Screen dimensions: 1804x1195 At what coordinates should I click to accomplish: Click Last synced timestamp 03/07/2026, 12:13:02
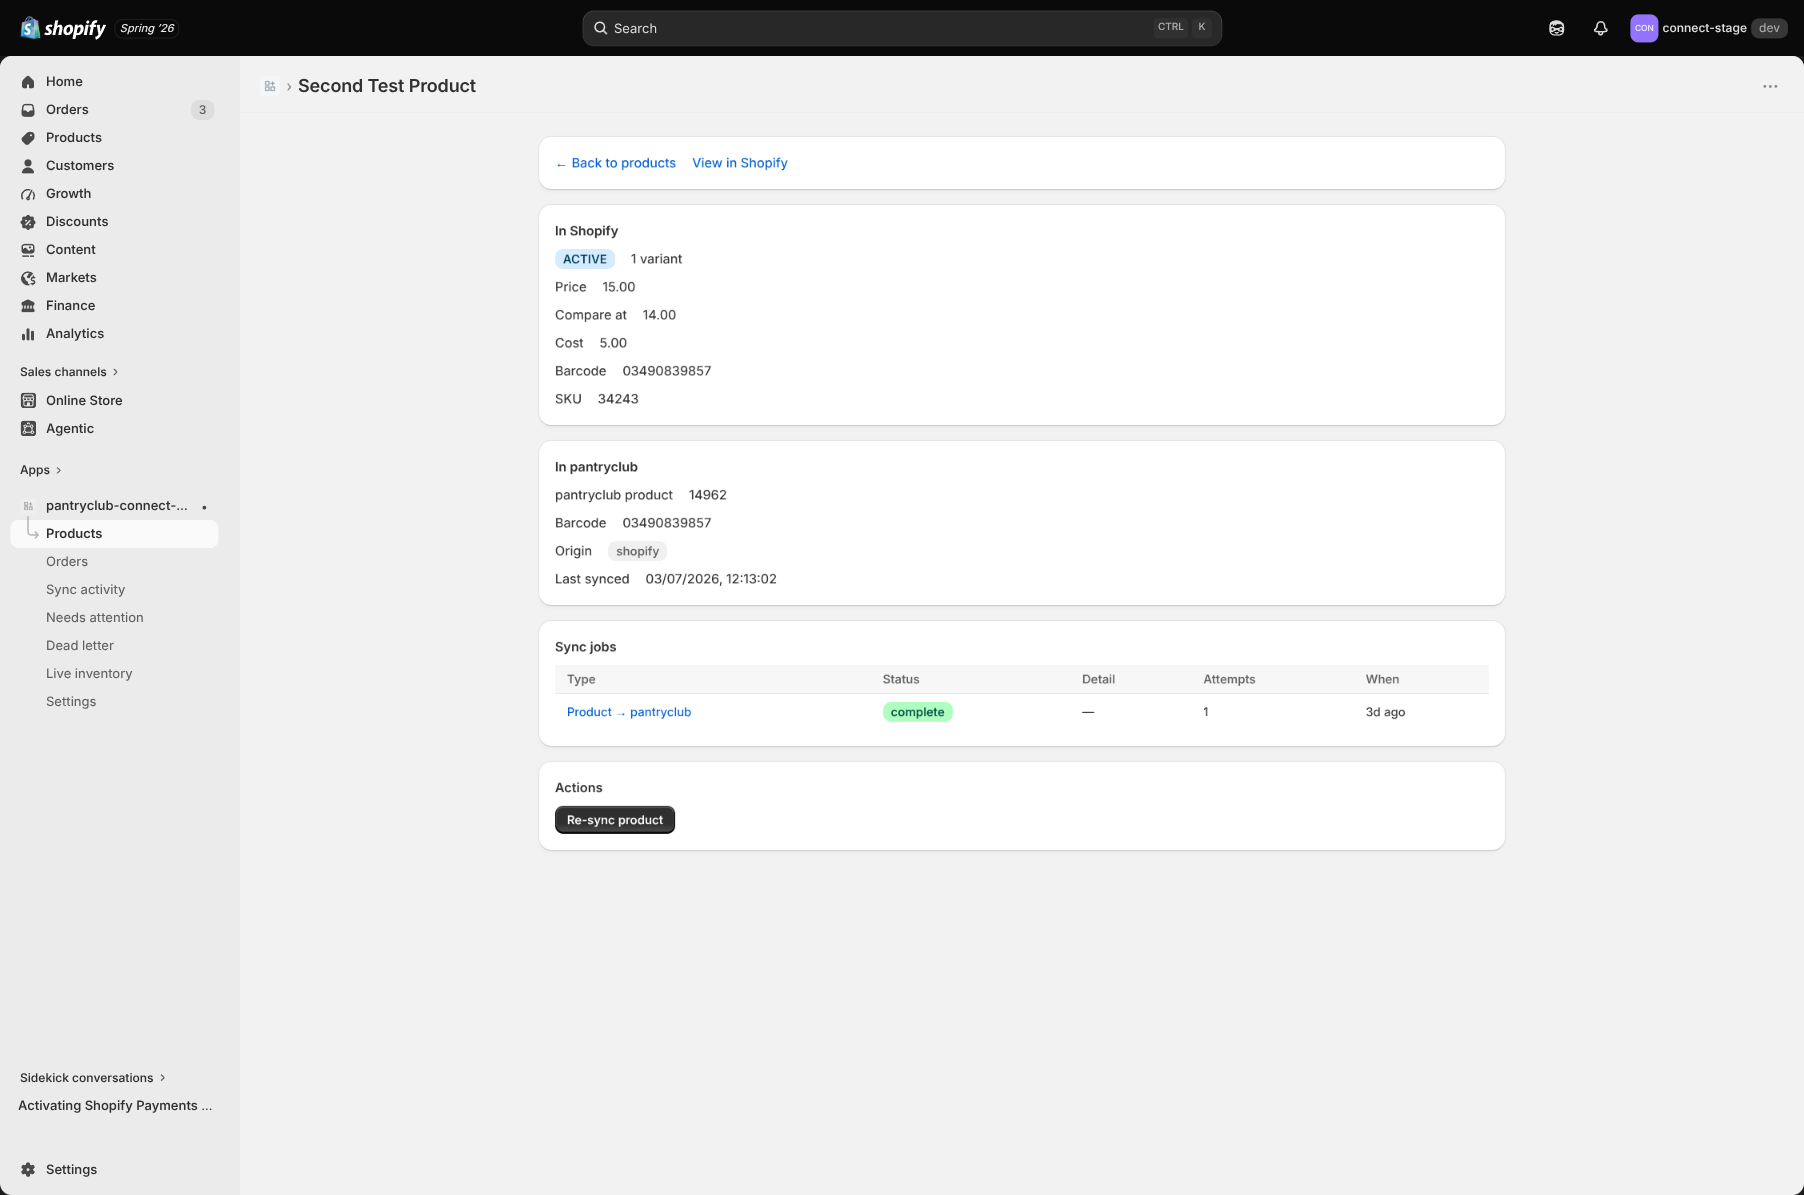(711, 579)
